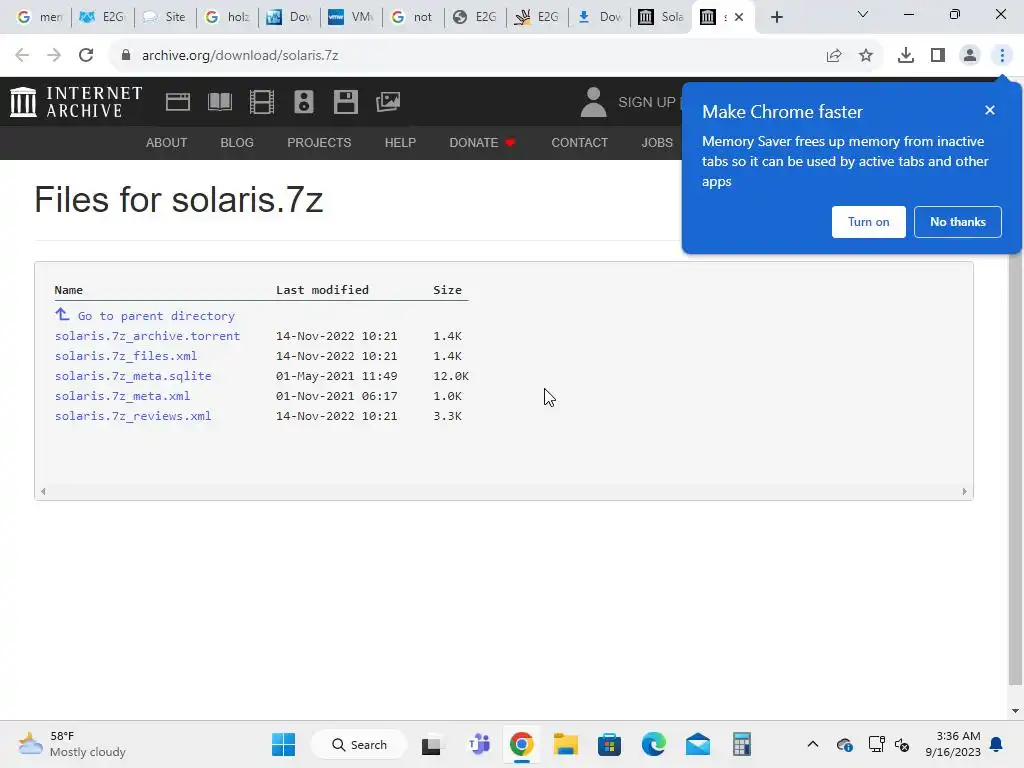Open Microsoft Store from the taskbar
This screenshot has width=1024, height=768.
[x=609, y=744]
